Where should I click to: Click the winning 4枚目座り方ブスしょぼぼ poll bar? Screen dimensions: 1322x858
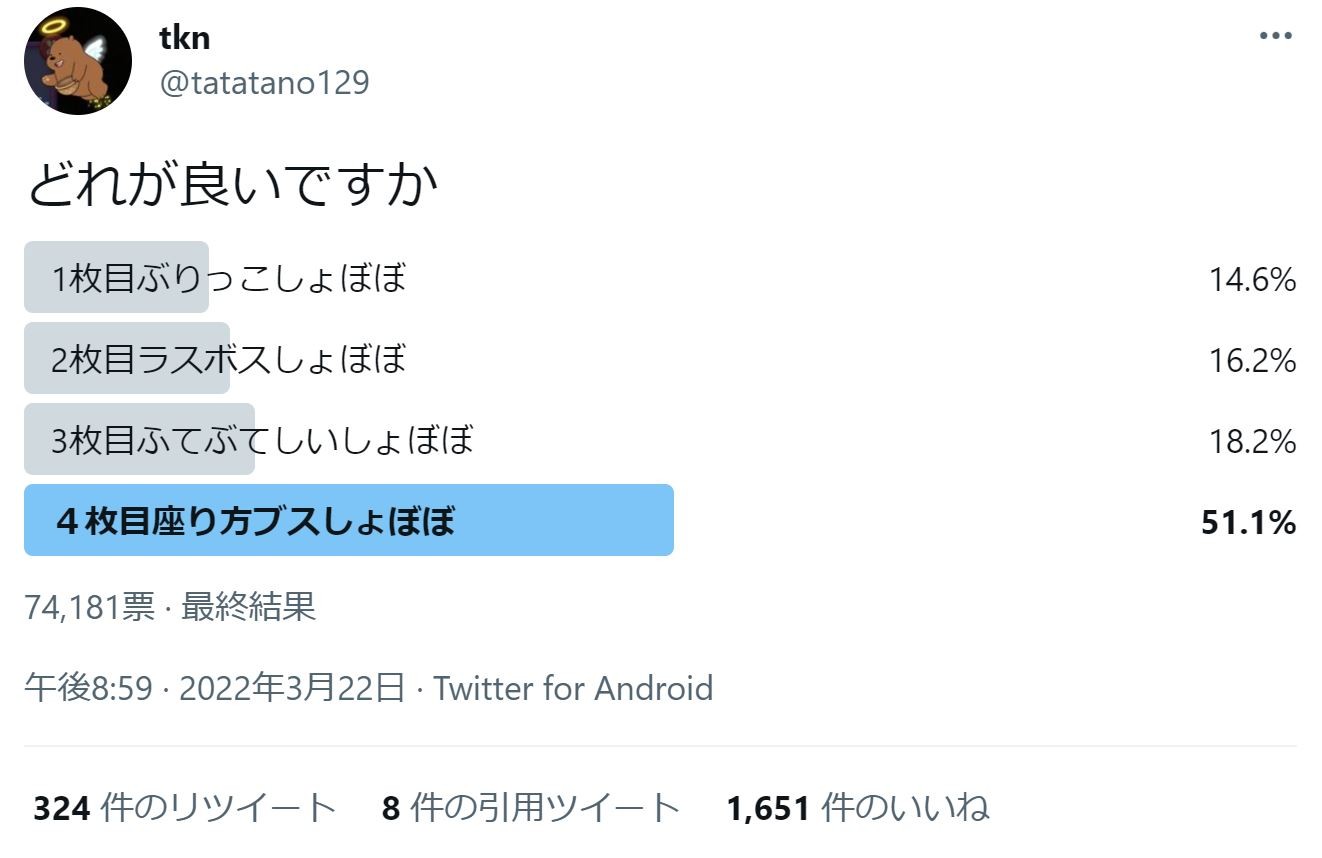coord(348,521)
